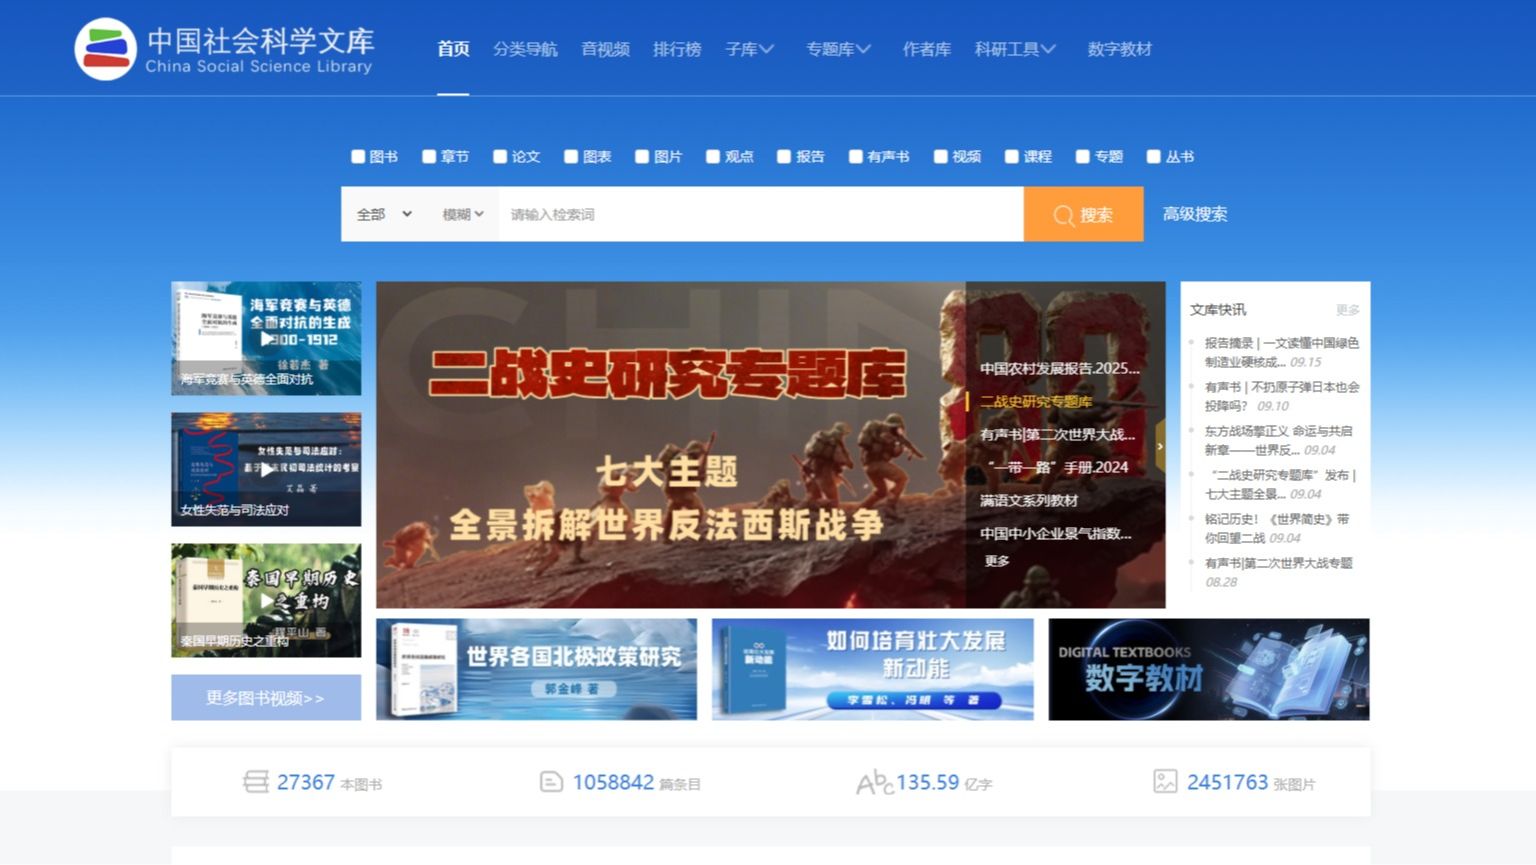Screen dimensions: 1536x865
Task: Focus the 请输入检索词 search field
Action: pos(760,214)
